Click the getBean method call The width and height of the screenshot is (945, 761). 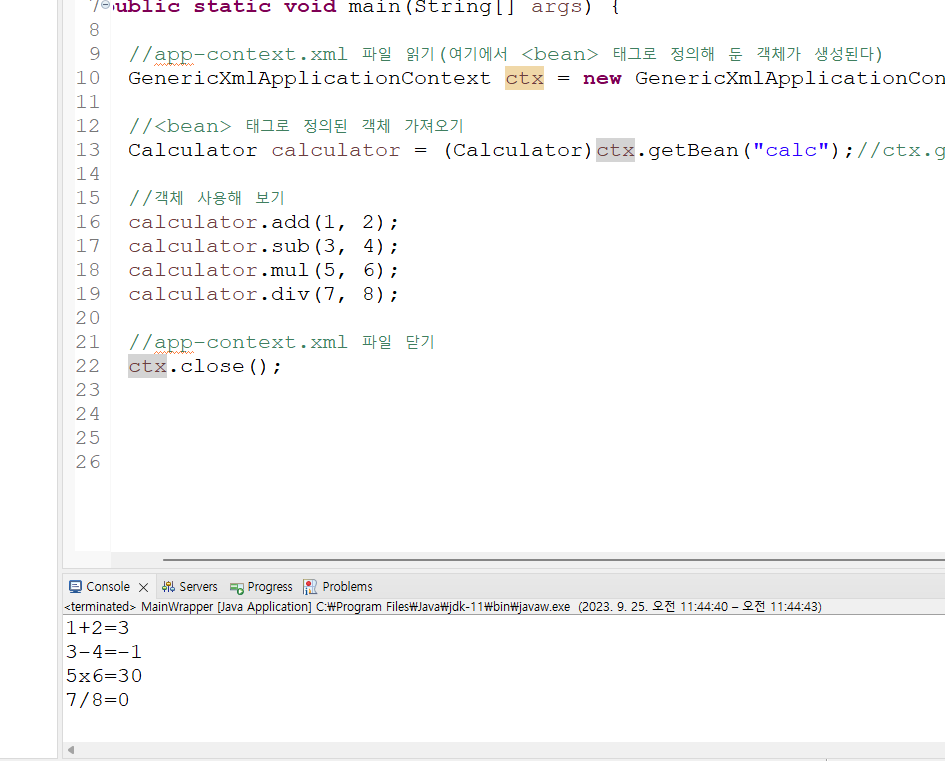click(x=694, y=150)
